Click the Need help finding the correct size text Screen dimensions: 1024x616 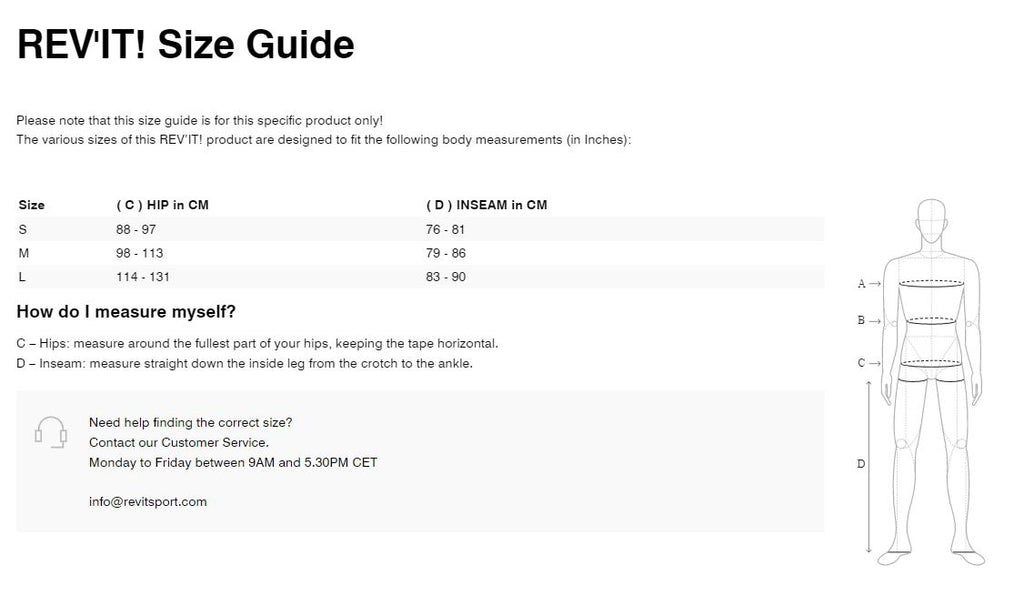(x=190, y=423)
